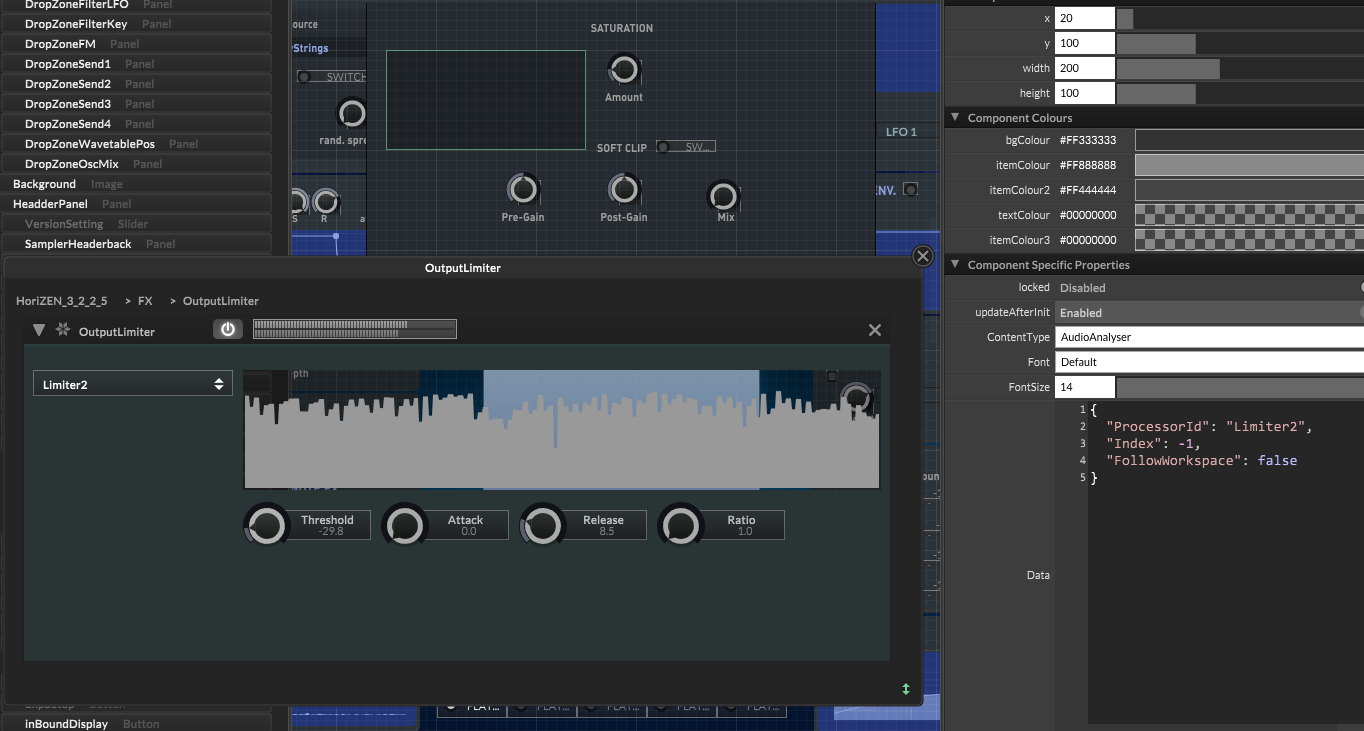Click the Pre-Gain knob
The image size is (1364, 731).
(523, 189)
